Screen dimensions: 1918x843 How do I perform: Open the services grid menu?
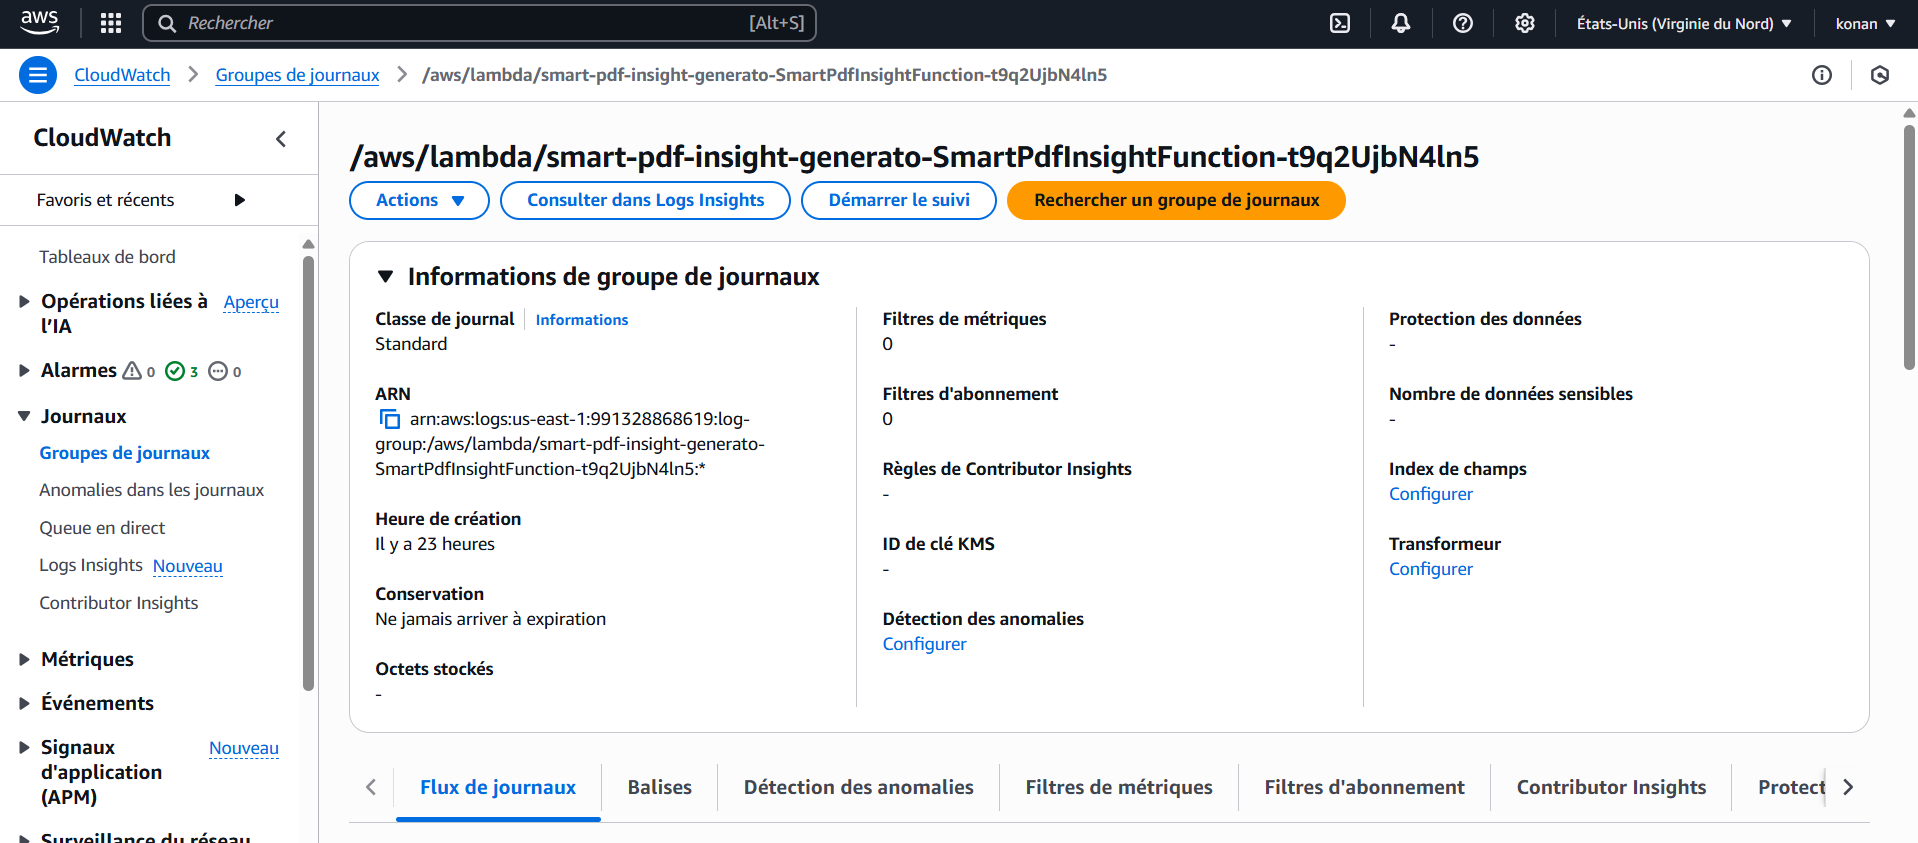[x=111, y=23]
